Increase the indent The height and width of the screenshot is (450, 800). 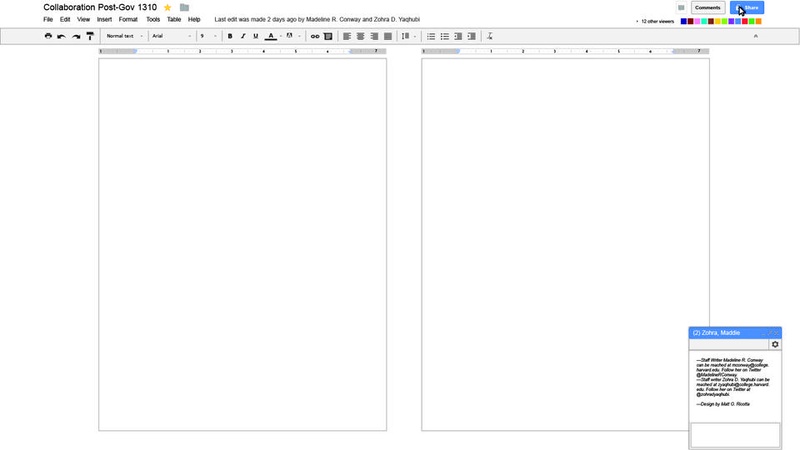point(471,36)
